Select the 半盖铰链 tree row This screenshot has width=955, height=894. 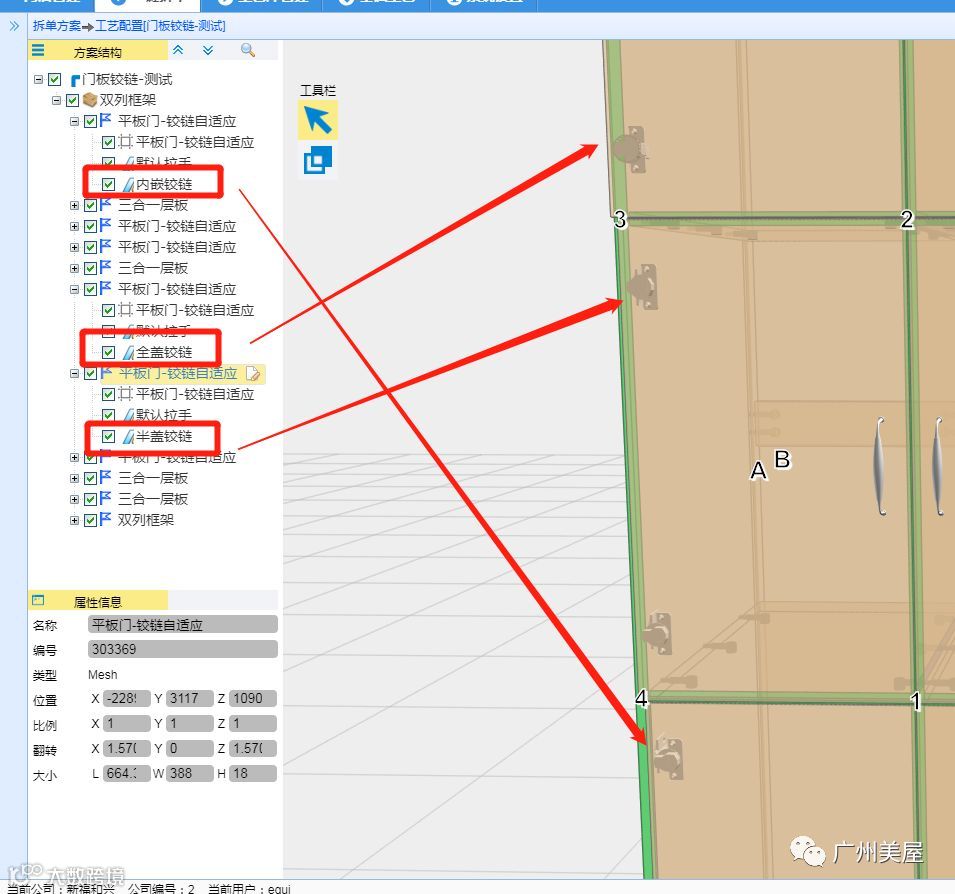click(x=164, y=437)
